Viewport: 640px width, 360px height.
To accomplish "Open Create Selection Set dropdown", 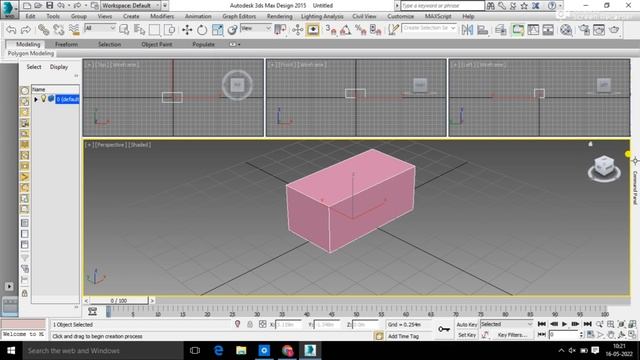I will point(429,28).
